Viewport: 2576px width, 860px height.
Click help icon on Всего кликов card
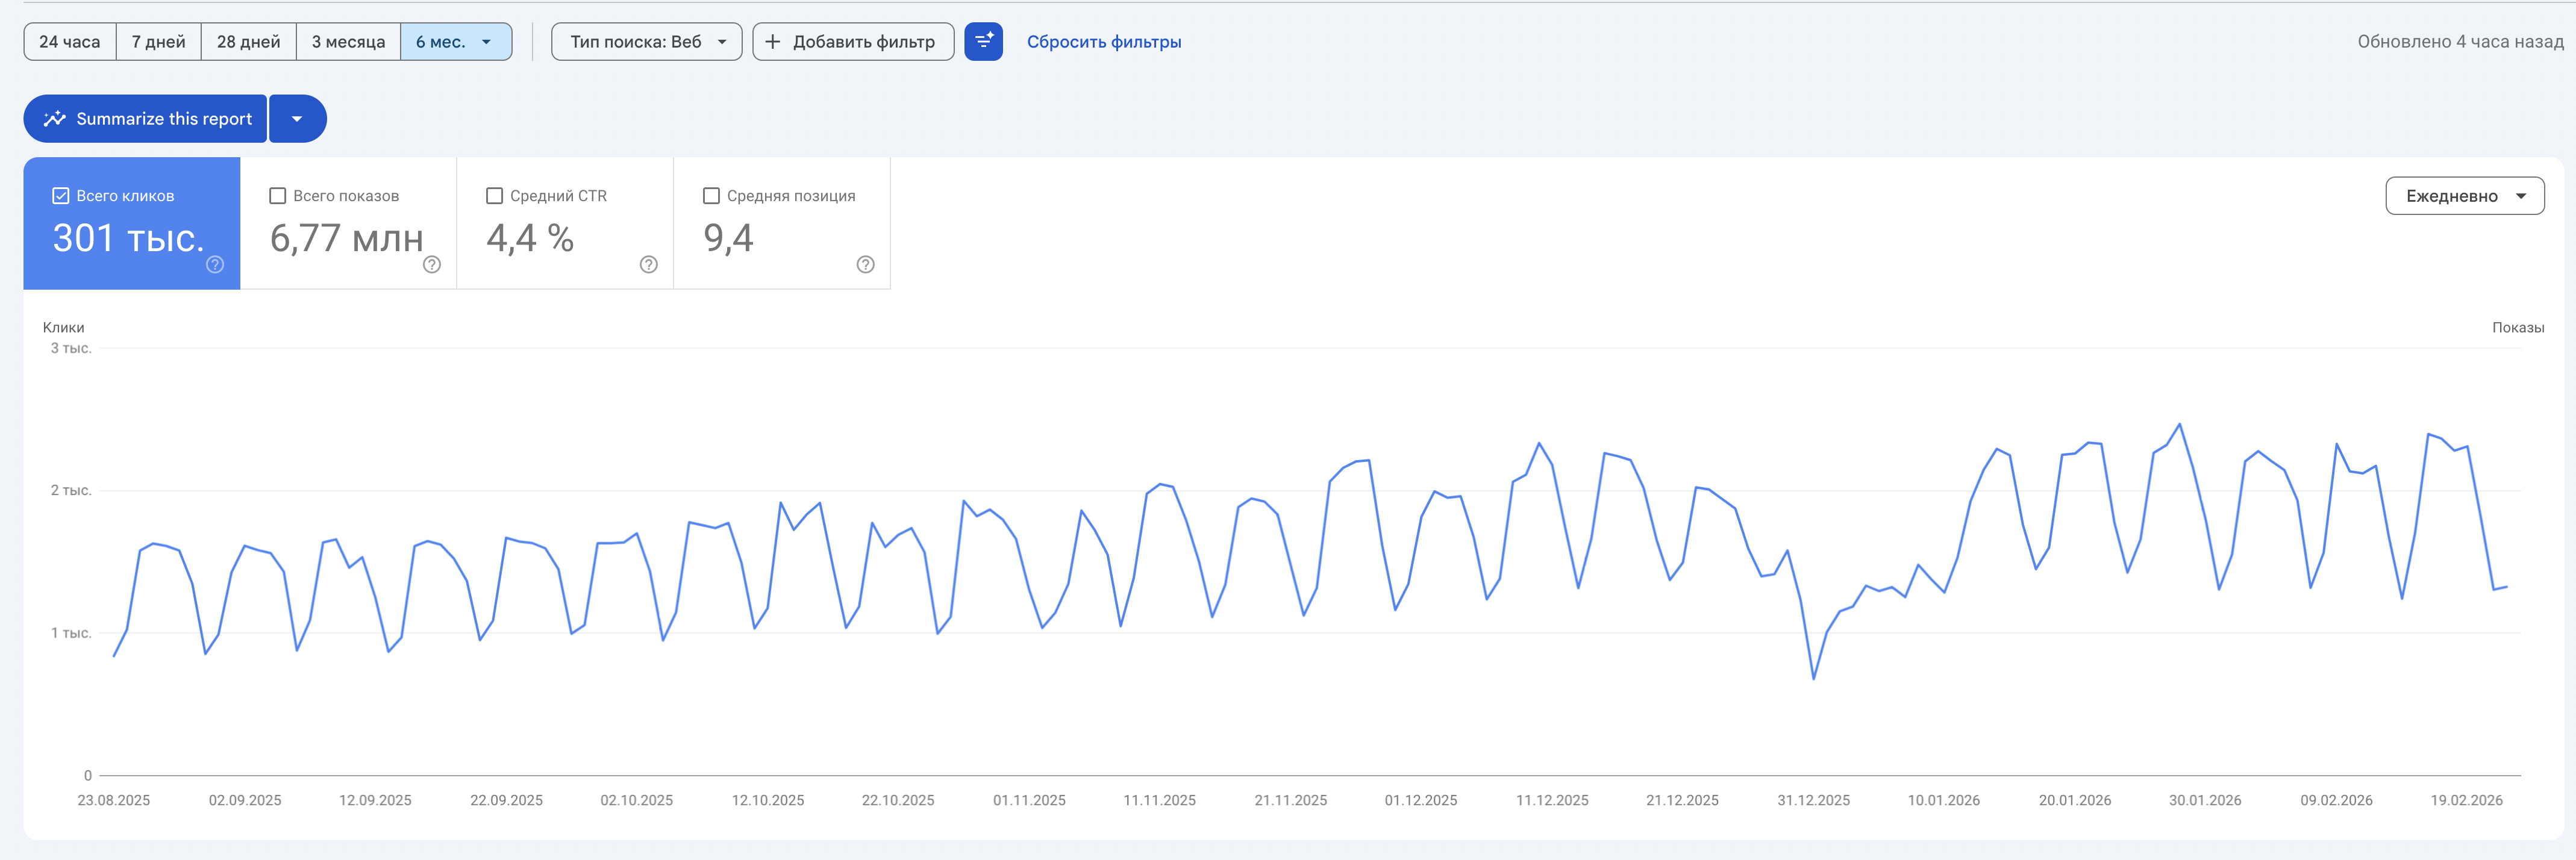tap(215, 265)
